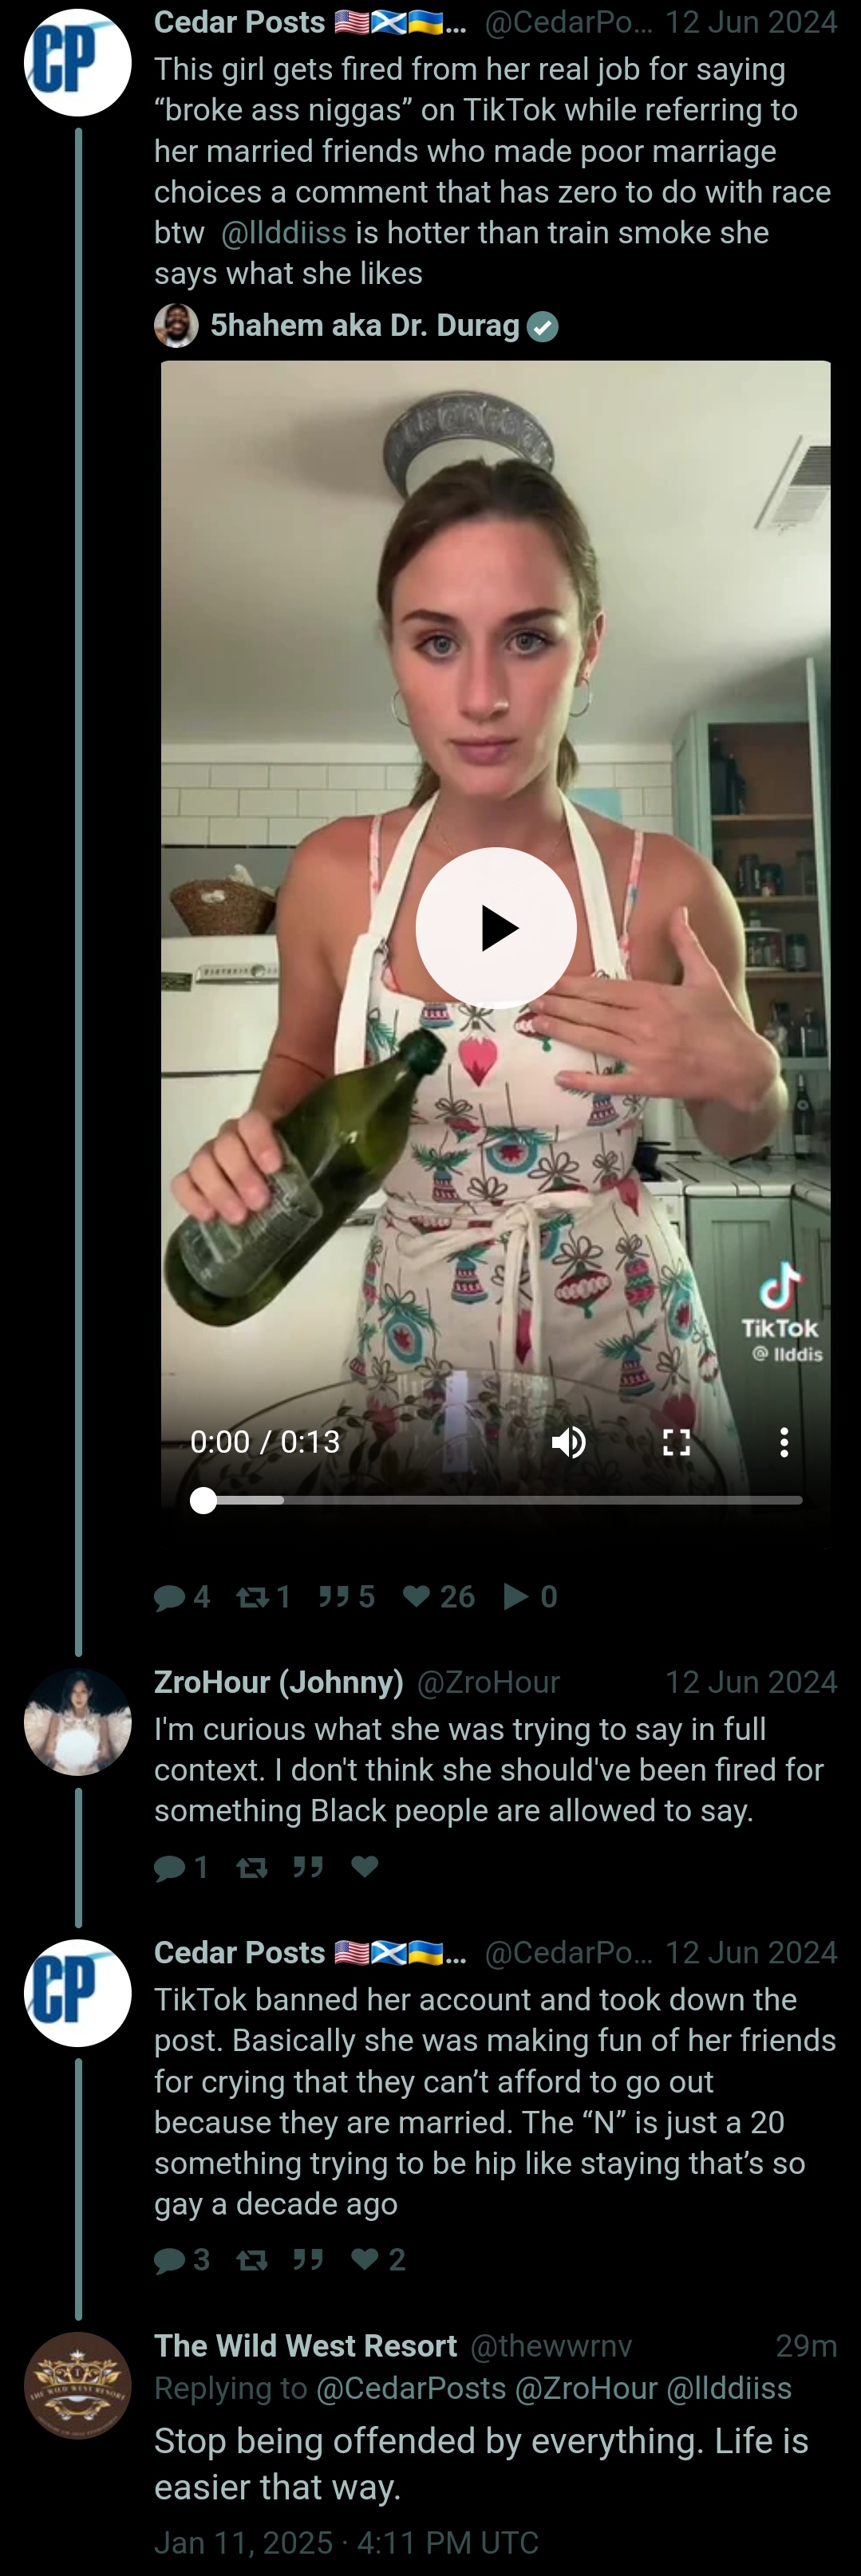
Task: Retweet the first Cedar Posts tweet
Action: 264,1596
